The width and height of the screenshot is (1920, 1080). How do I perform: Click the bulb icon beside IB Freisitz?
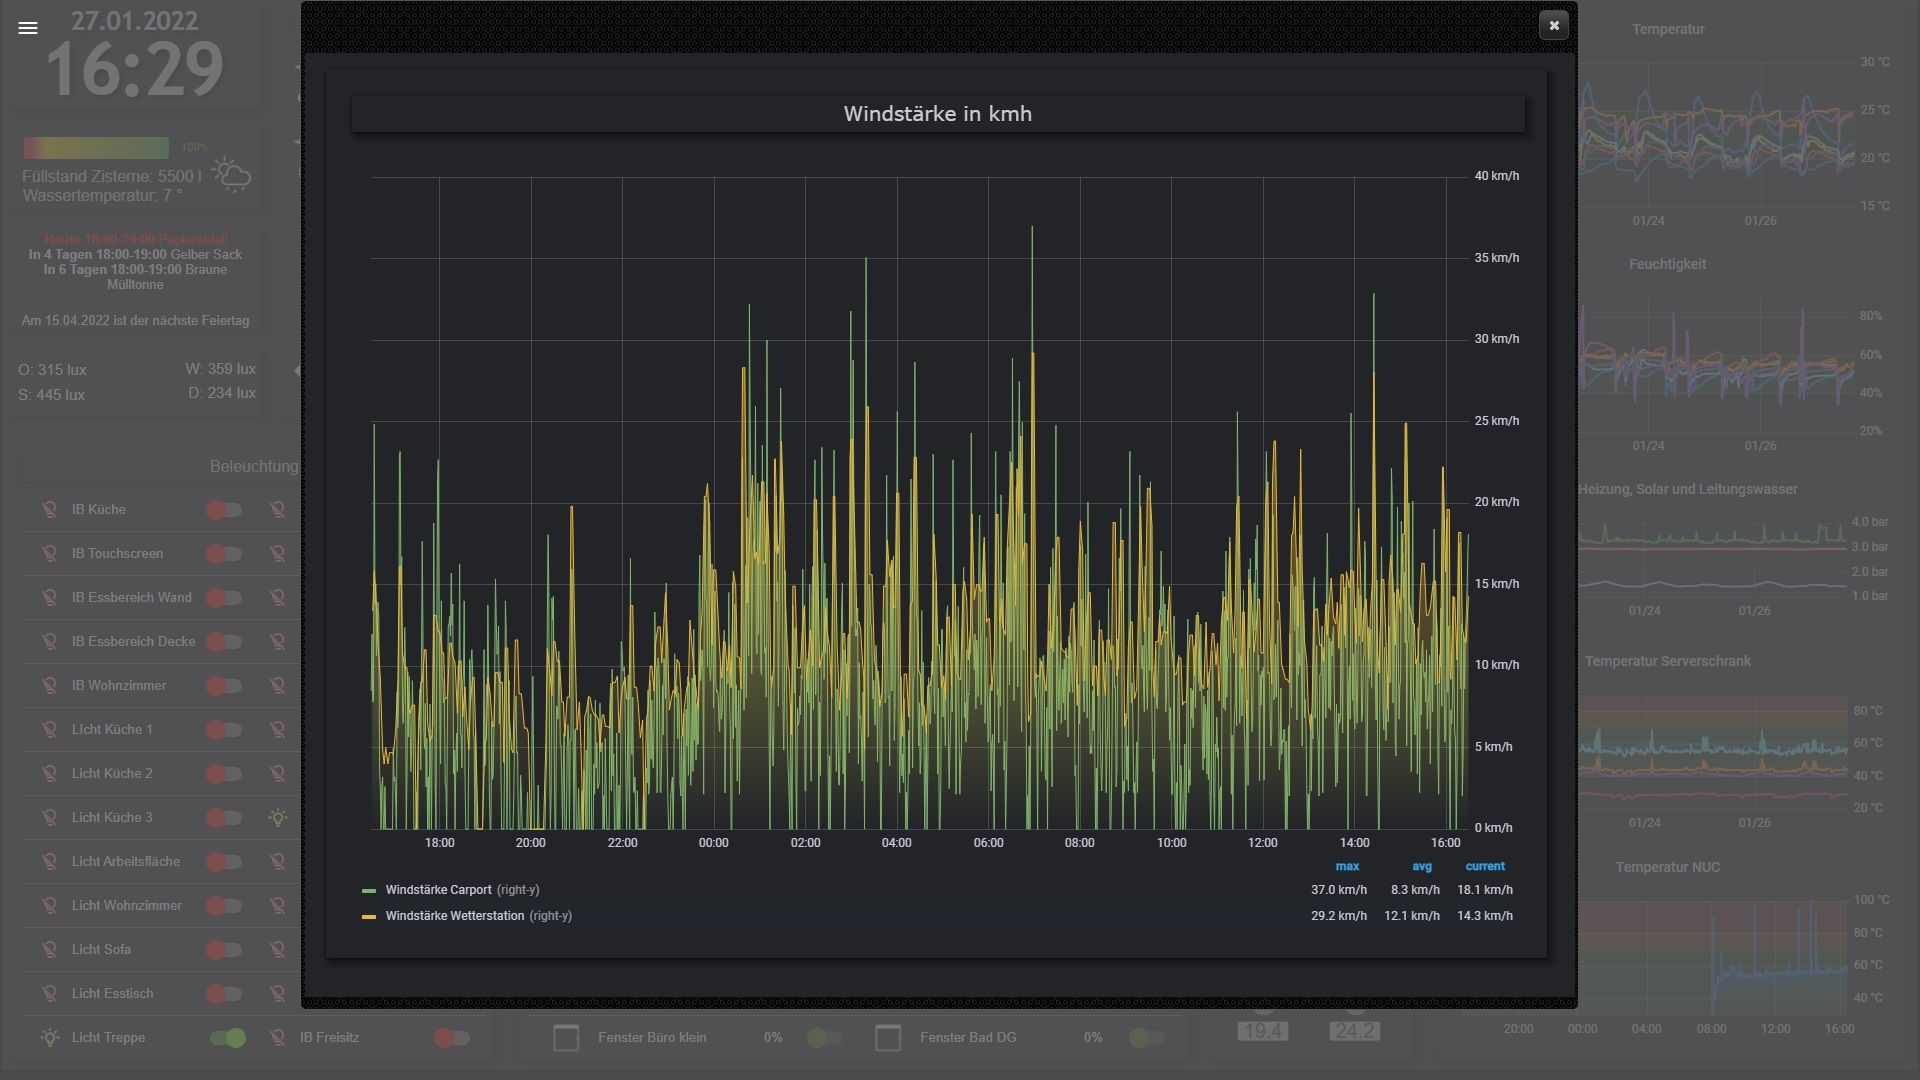(278, 1038)
